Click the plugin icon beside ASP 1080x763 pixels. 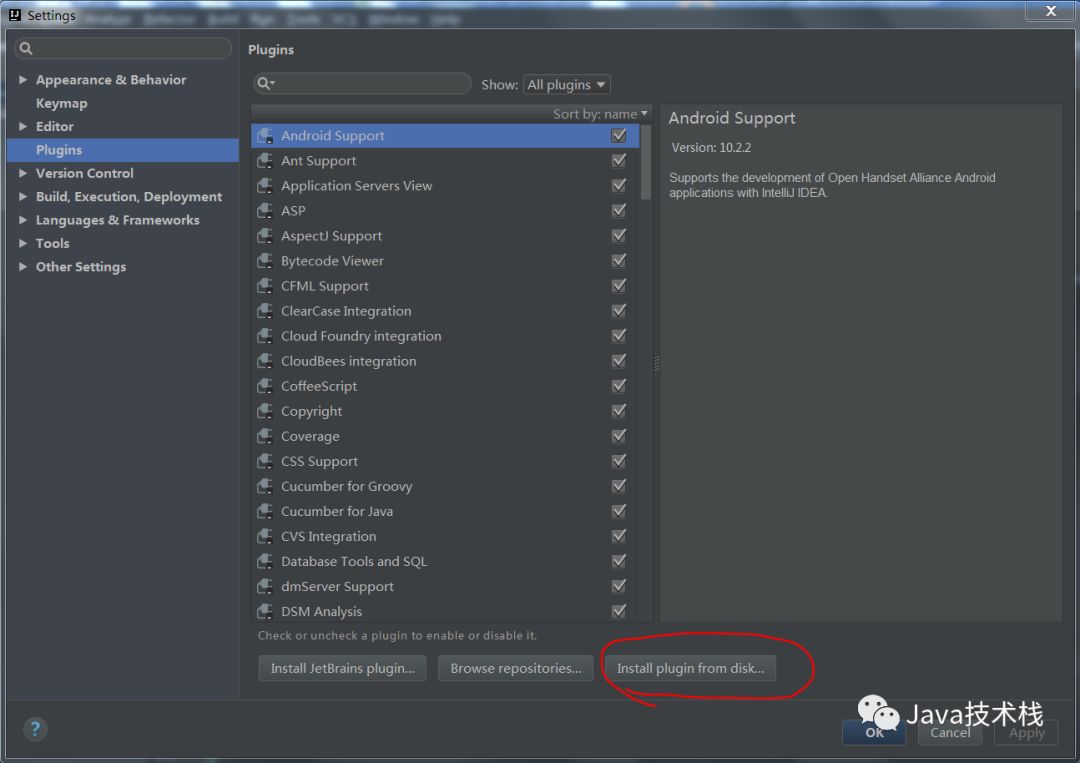pyautogui.click(x=265, y=211)
